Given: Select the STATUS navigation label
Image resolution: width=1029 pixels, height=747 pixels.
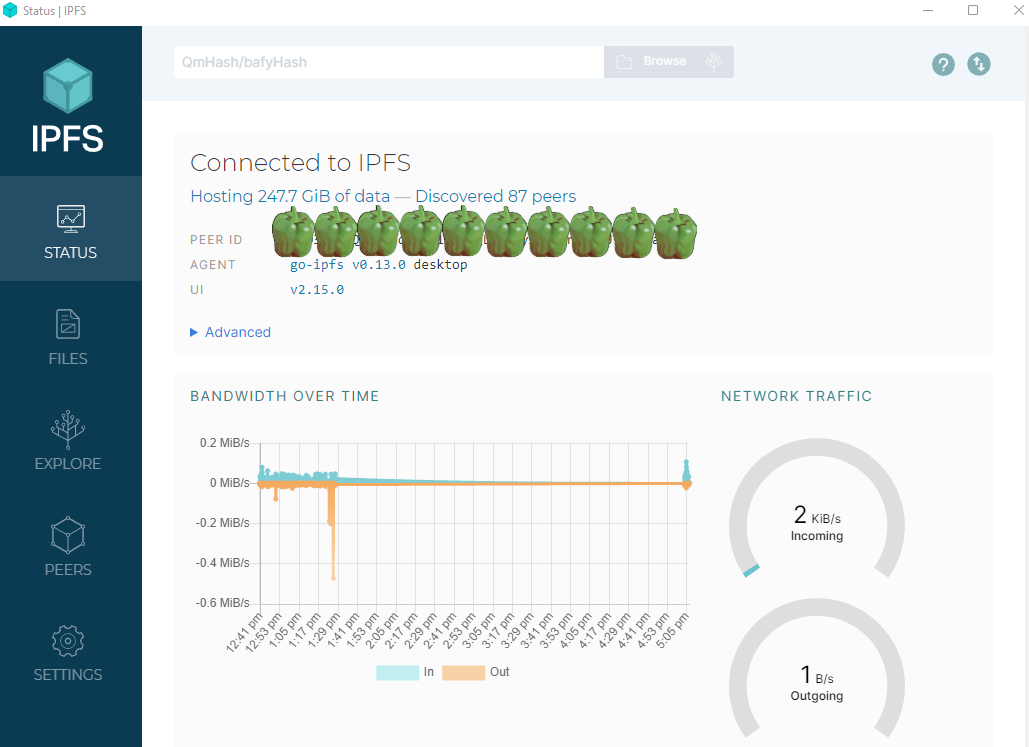Looking at the screenshot, I should pos(70,253).
